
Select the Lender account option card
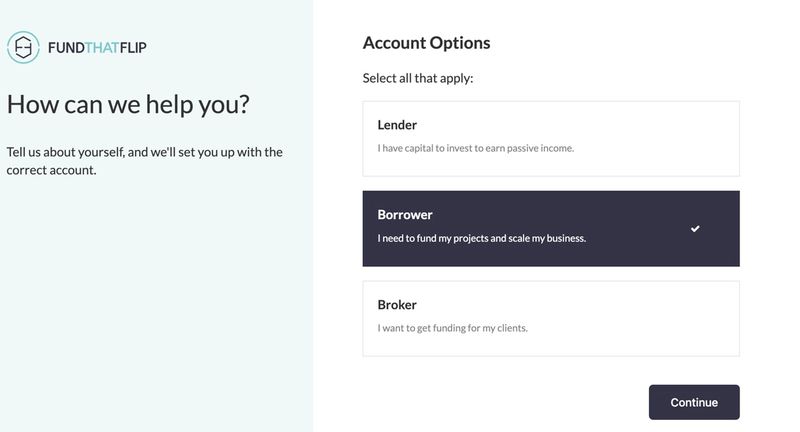pyautogui.click(x=551, y=138)
